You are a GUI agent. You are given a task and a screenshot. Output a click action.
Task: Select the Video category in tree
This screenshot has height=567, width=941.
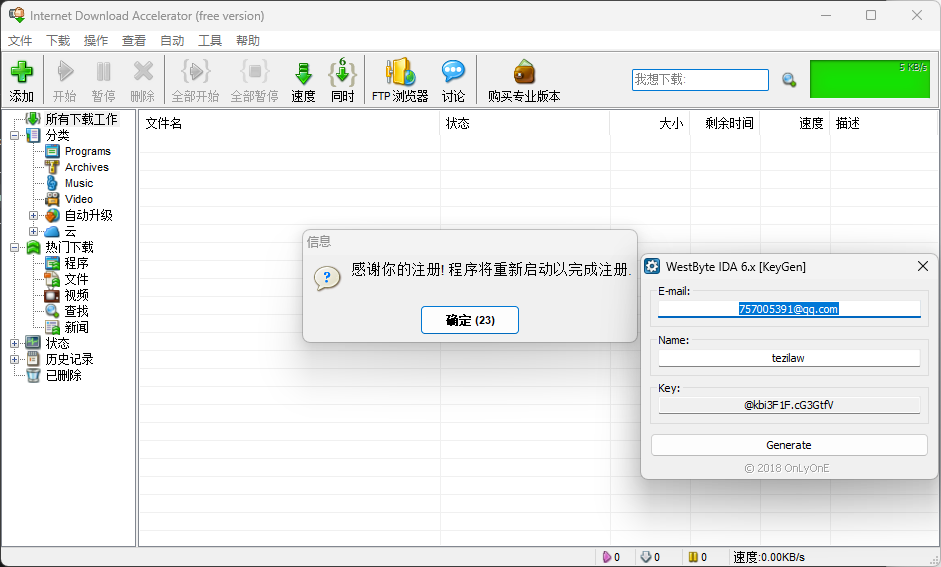79,199
